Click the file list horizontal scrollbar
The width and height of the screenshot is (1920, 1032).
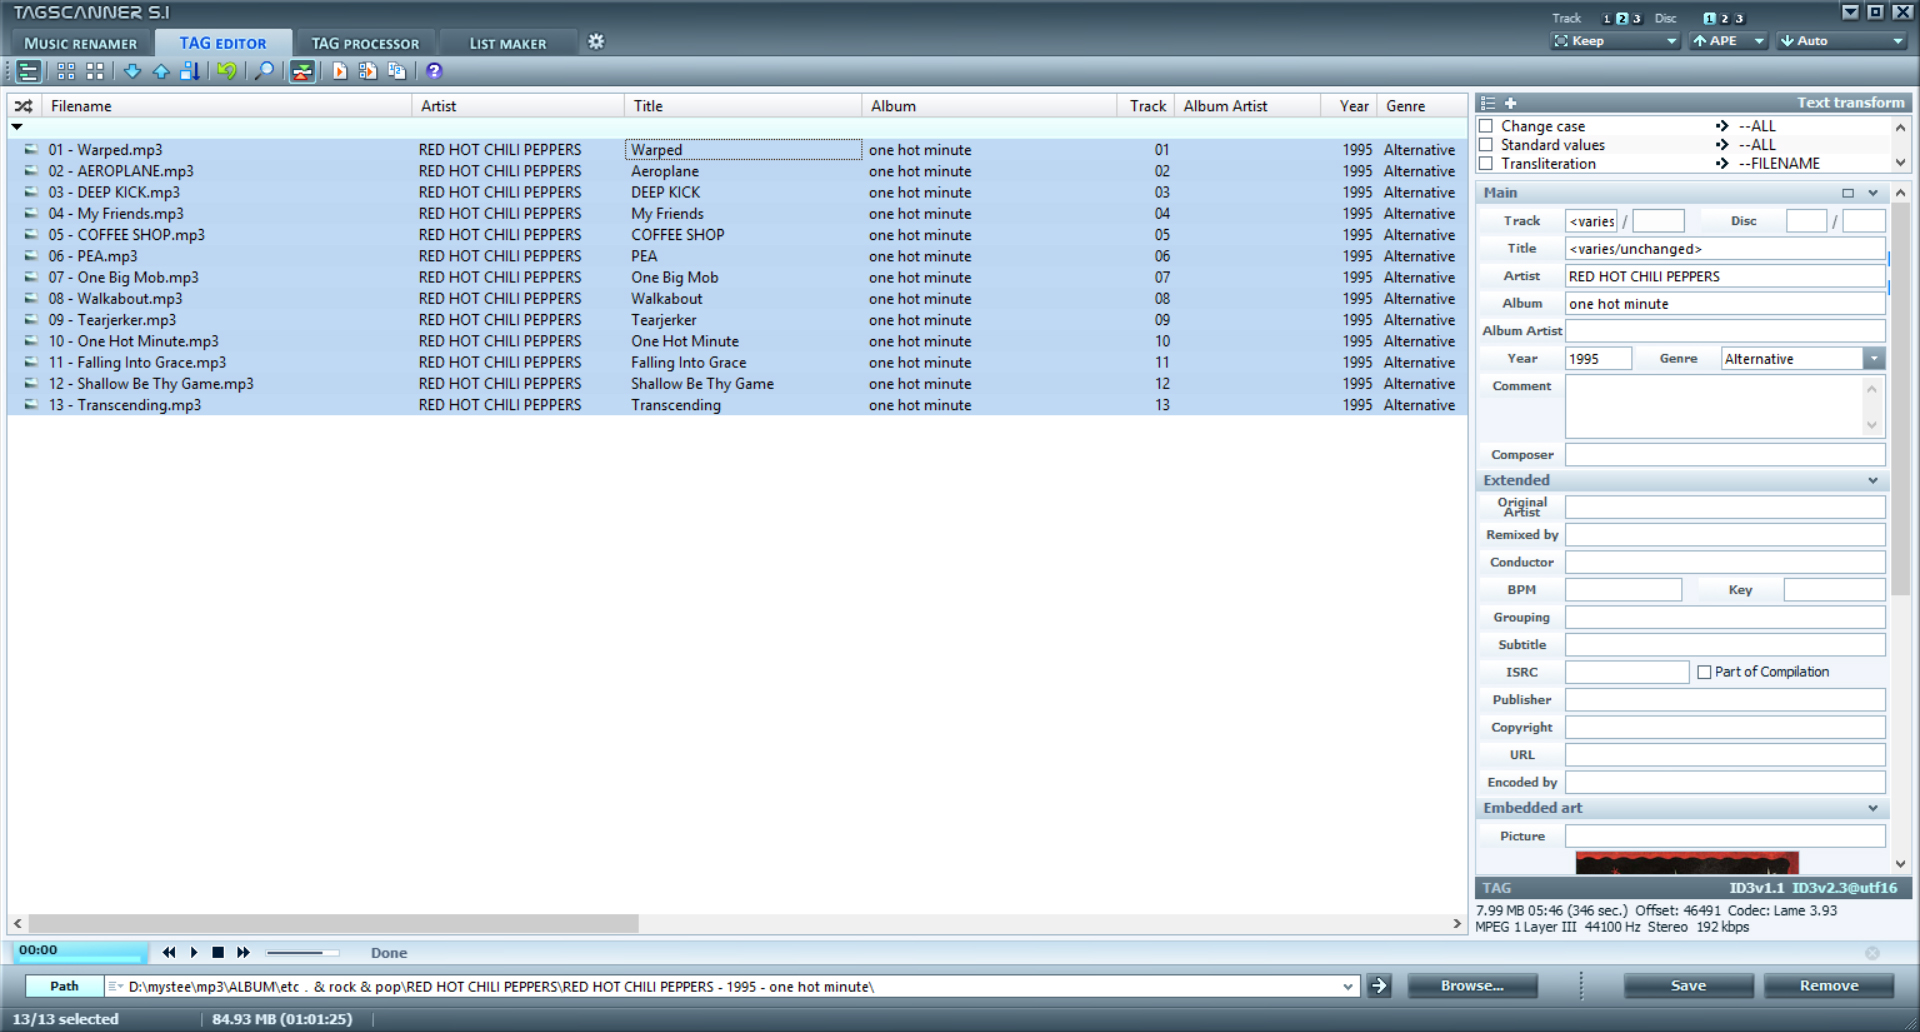pyautogui.click(x=334, y=924)
